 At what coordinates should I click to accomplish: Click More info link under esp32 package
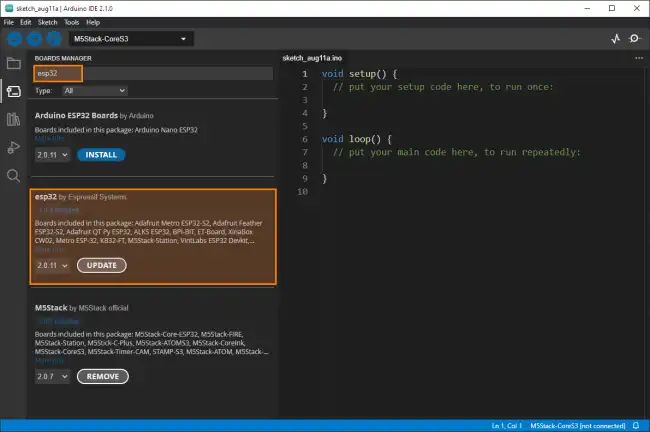coord(49,250)
